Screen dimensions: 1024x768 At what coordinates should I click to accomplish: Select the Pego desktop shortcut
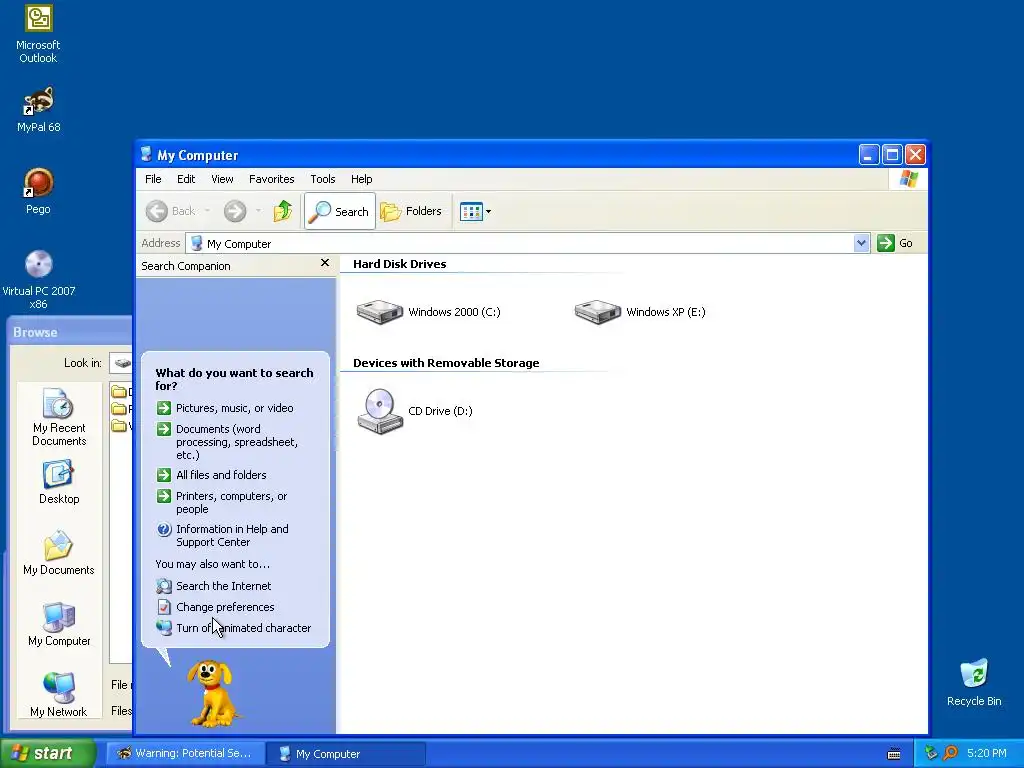point(39,192)
